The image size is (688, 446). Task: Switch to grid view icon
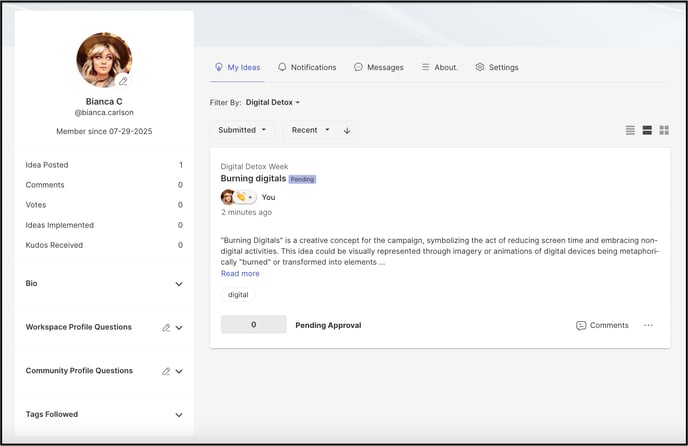point(664,130)
